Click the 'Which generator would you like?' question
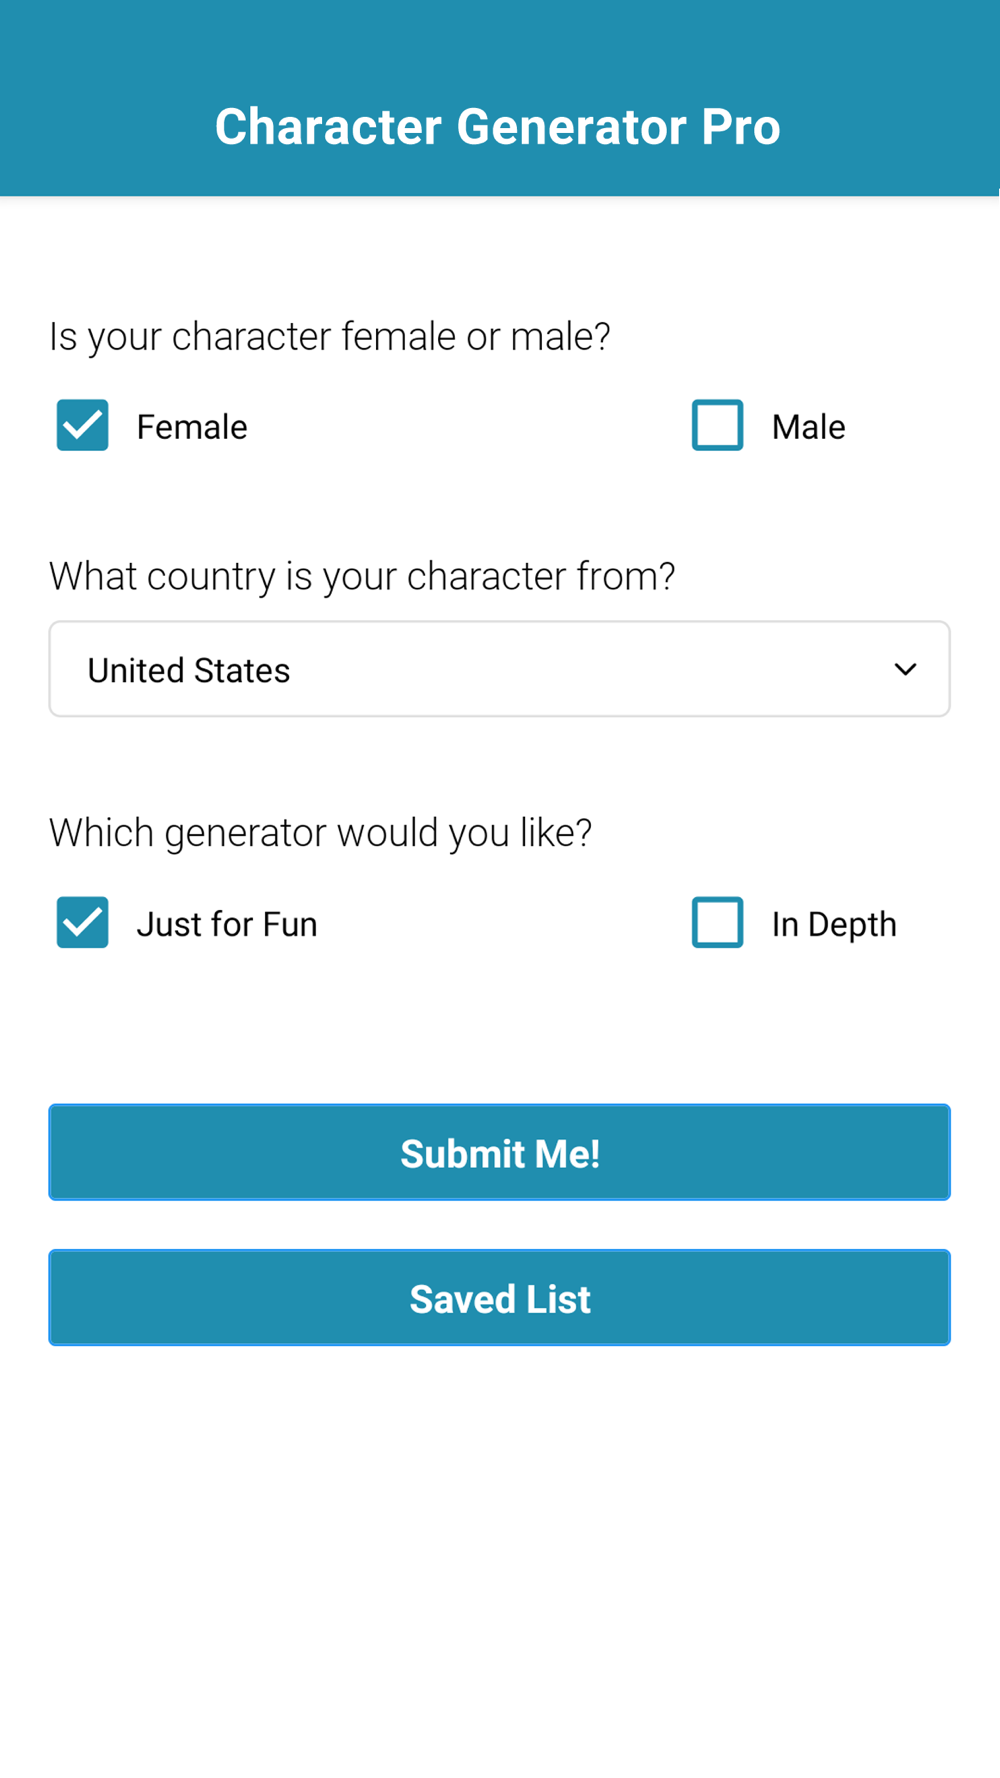Screen dimensions: 1000x1778 pyautogui.click(x=321, y=833)
